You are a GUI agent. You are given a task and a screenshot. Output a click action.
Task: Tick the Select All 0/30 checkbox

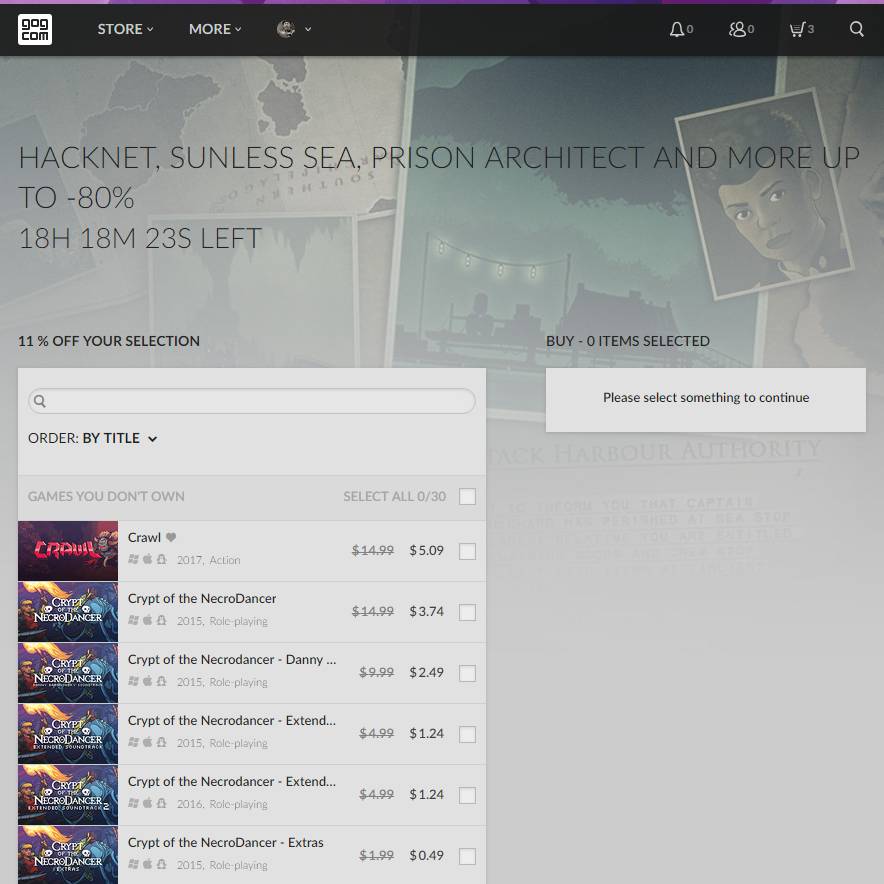pyautogui.click(x=467, y=497)
